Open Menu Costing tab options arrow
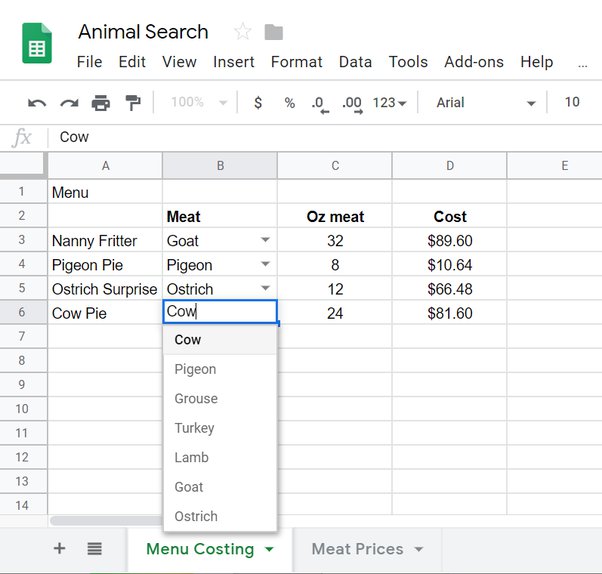The height and width of the screenshot is (574, 602). point(270,549)
